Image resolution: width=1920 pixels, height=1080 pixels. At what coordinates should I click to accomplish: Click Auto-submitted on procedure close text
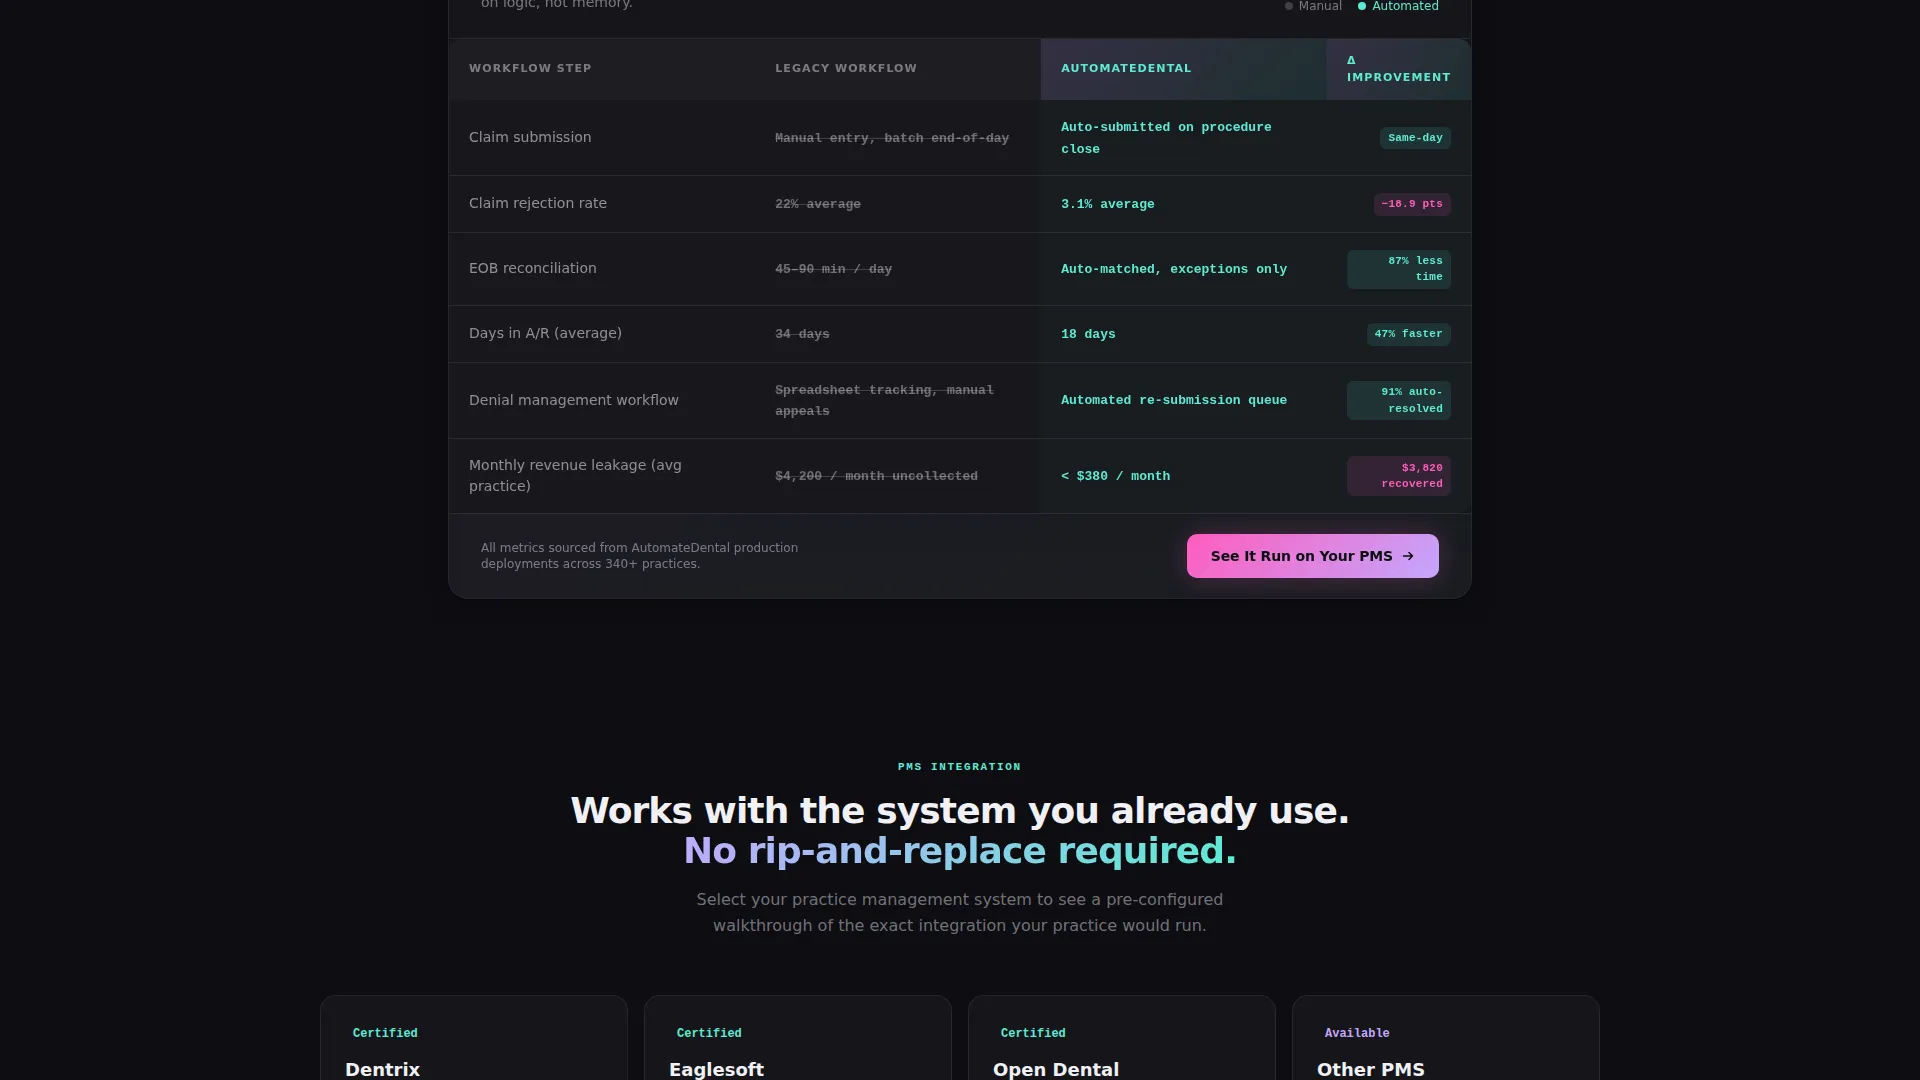coord(1166,138)
